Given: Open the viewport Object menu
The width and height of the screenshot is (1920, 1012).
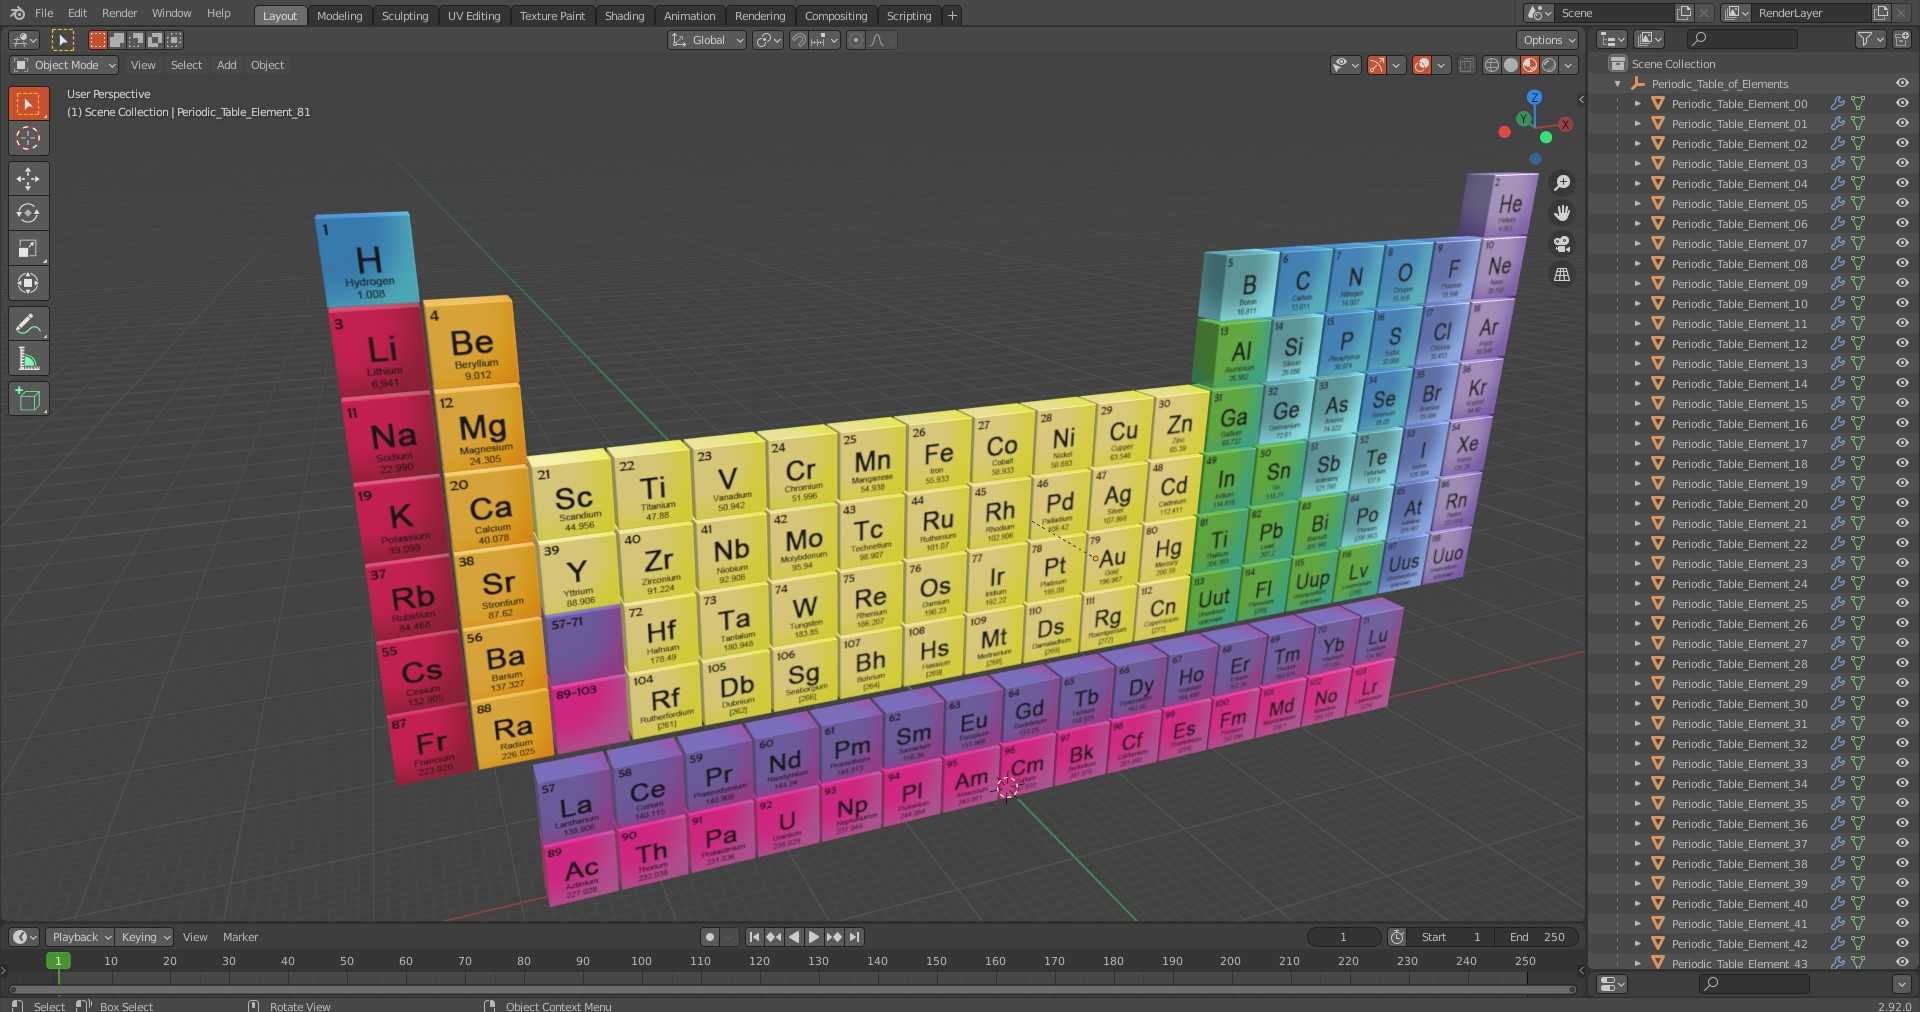Looking at the screenshot, I should coord(267,65).
